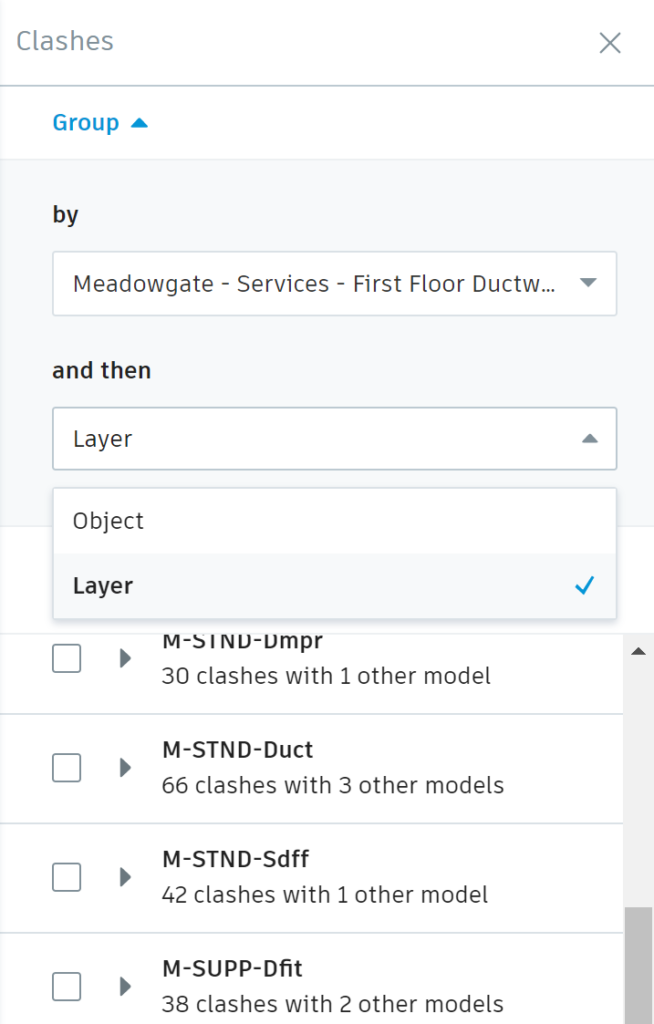
Task: Close the Clashes panel
Action: [x=610, y=43]
